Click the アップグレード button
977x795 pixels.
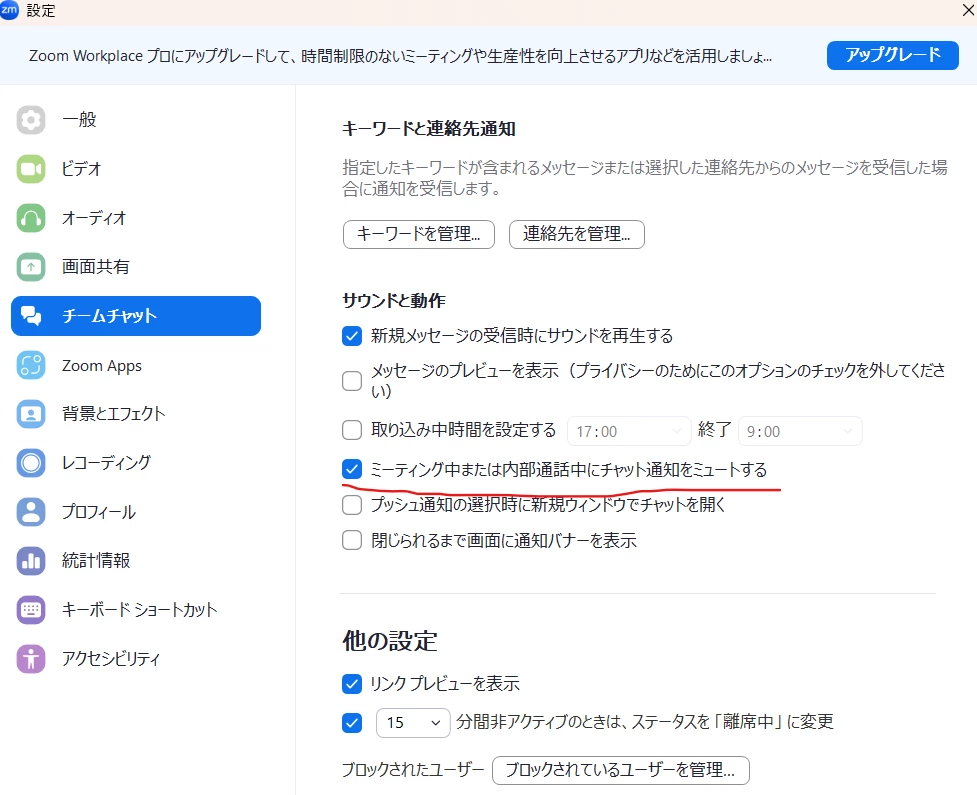tap(892, 55)
